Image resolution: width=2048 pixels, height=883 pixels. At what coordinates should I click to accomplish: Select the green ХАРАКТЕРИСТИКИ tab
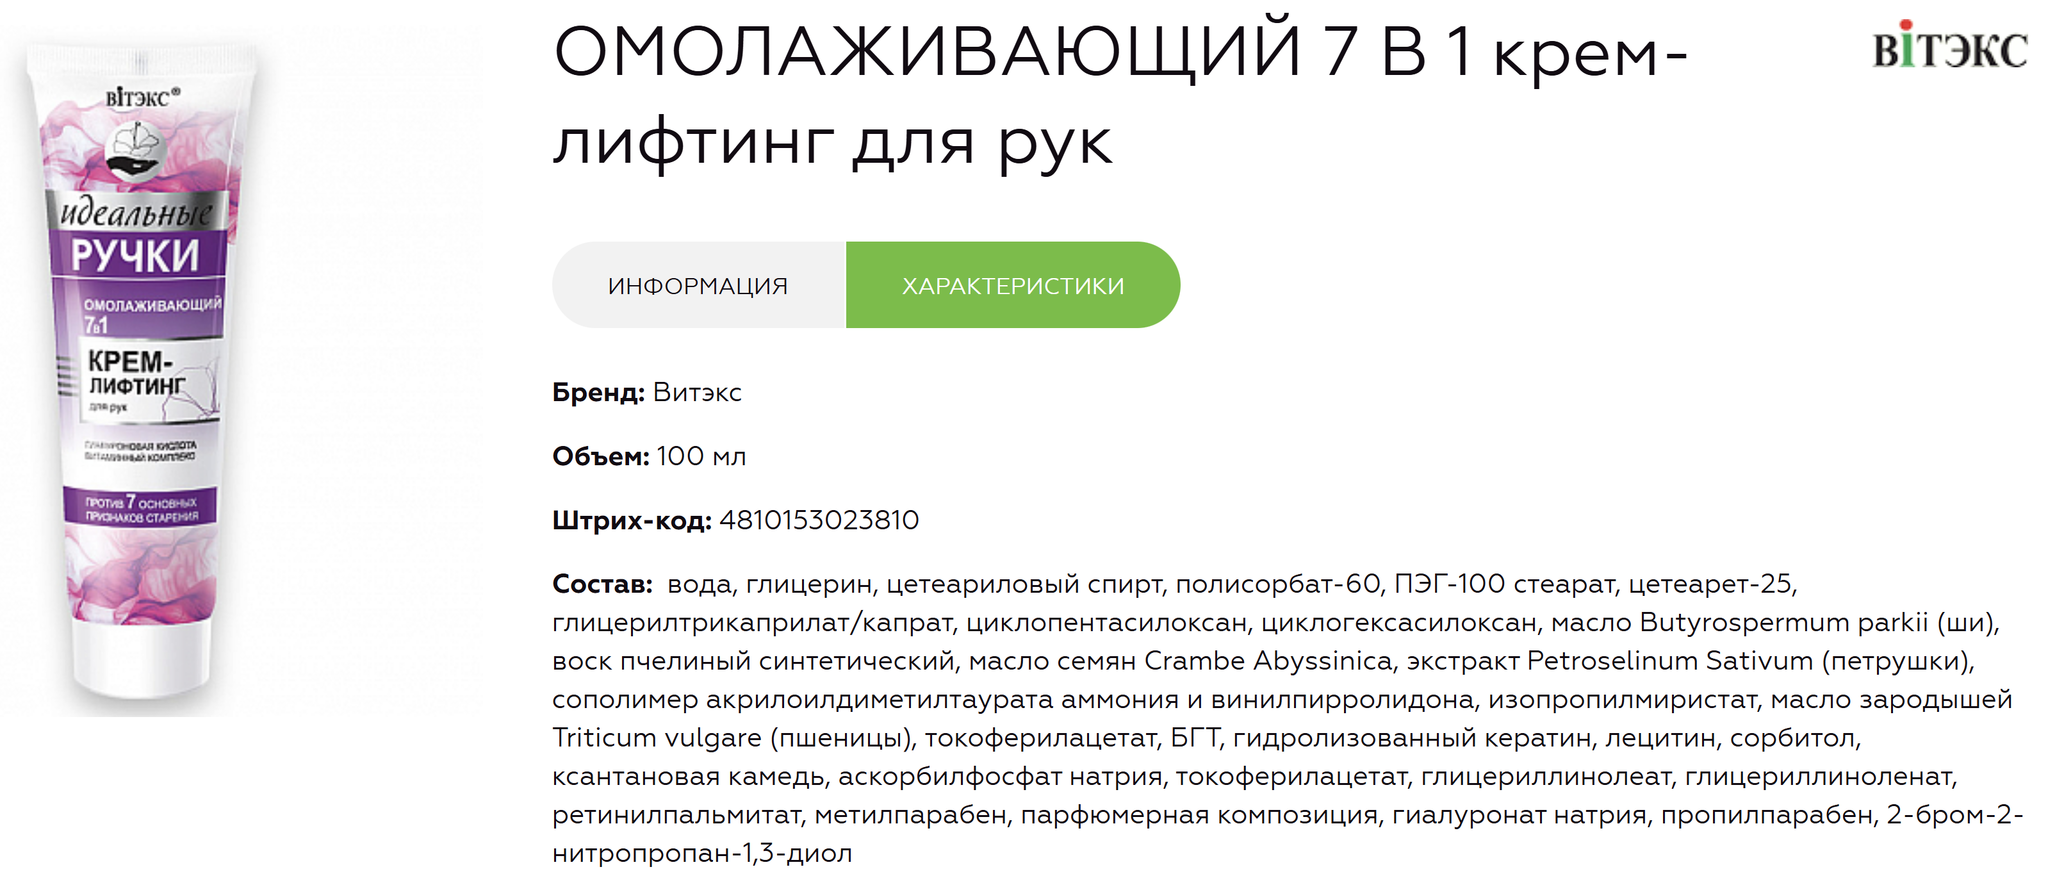pyautogui.click(x=1012, y=286)
